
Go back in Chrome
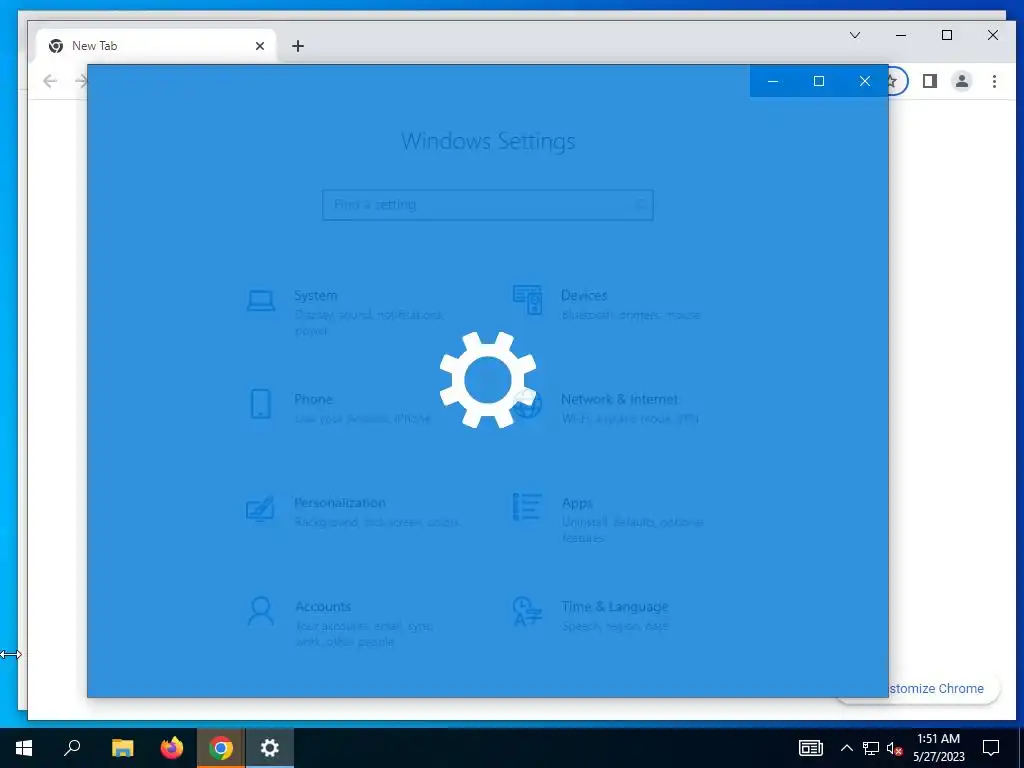[x=50, y=81]
